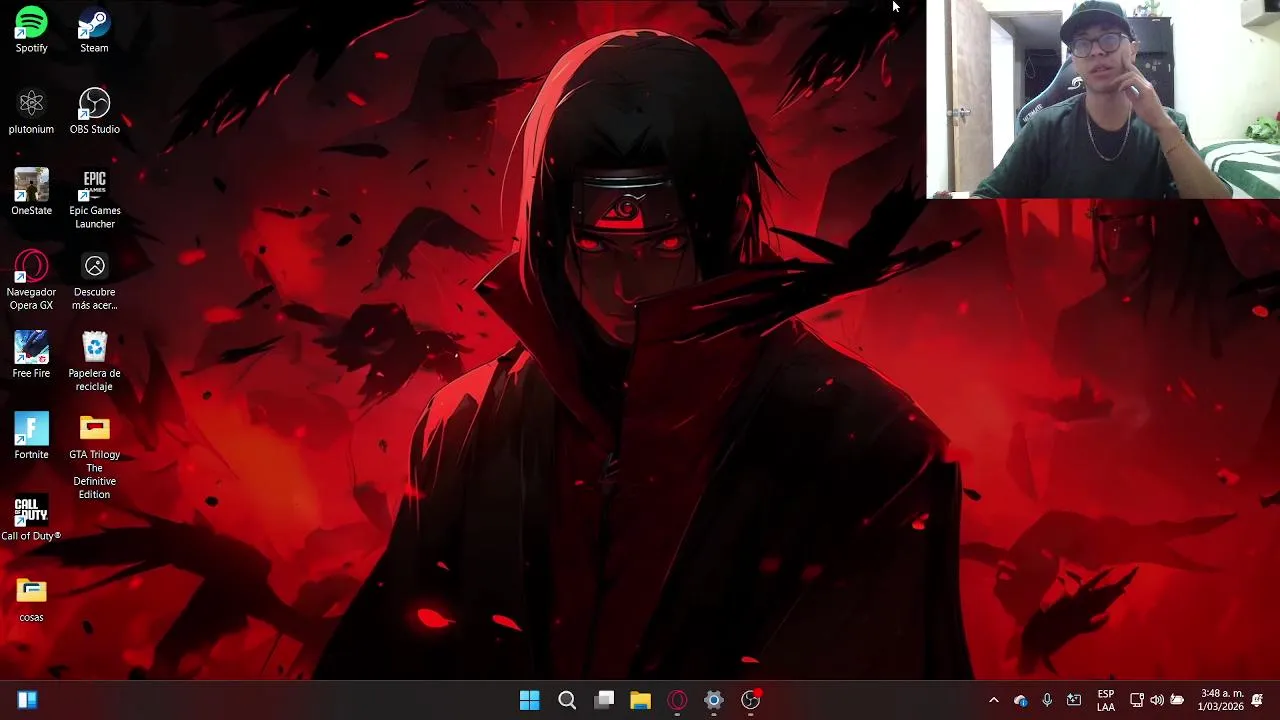This screenshot has width=1280, height=720.
Task: Click the OneDrive cloud tray icon
Action: click(x=1020, y=700)
